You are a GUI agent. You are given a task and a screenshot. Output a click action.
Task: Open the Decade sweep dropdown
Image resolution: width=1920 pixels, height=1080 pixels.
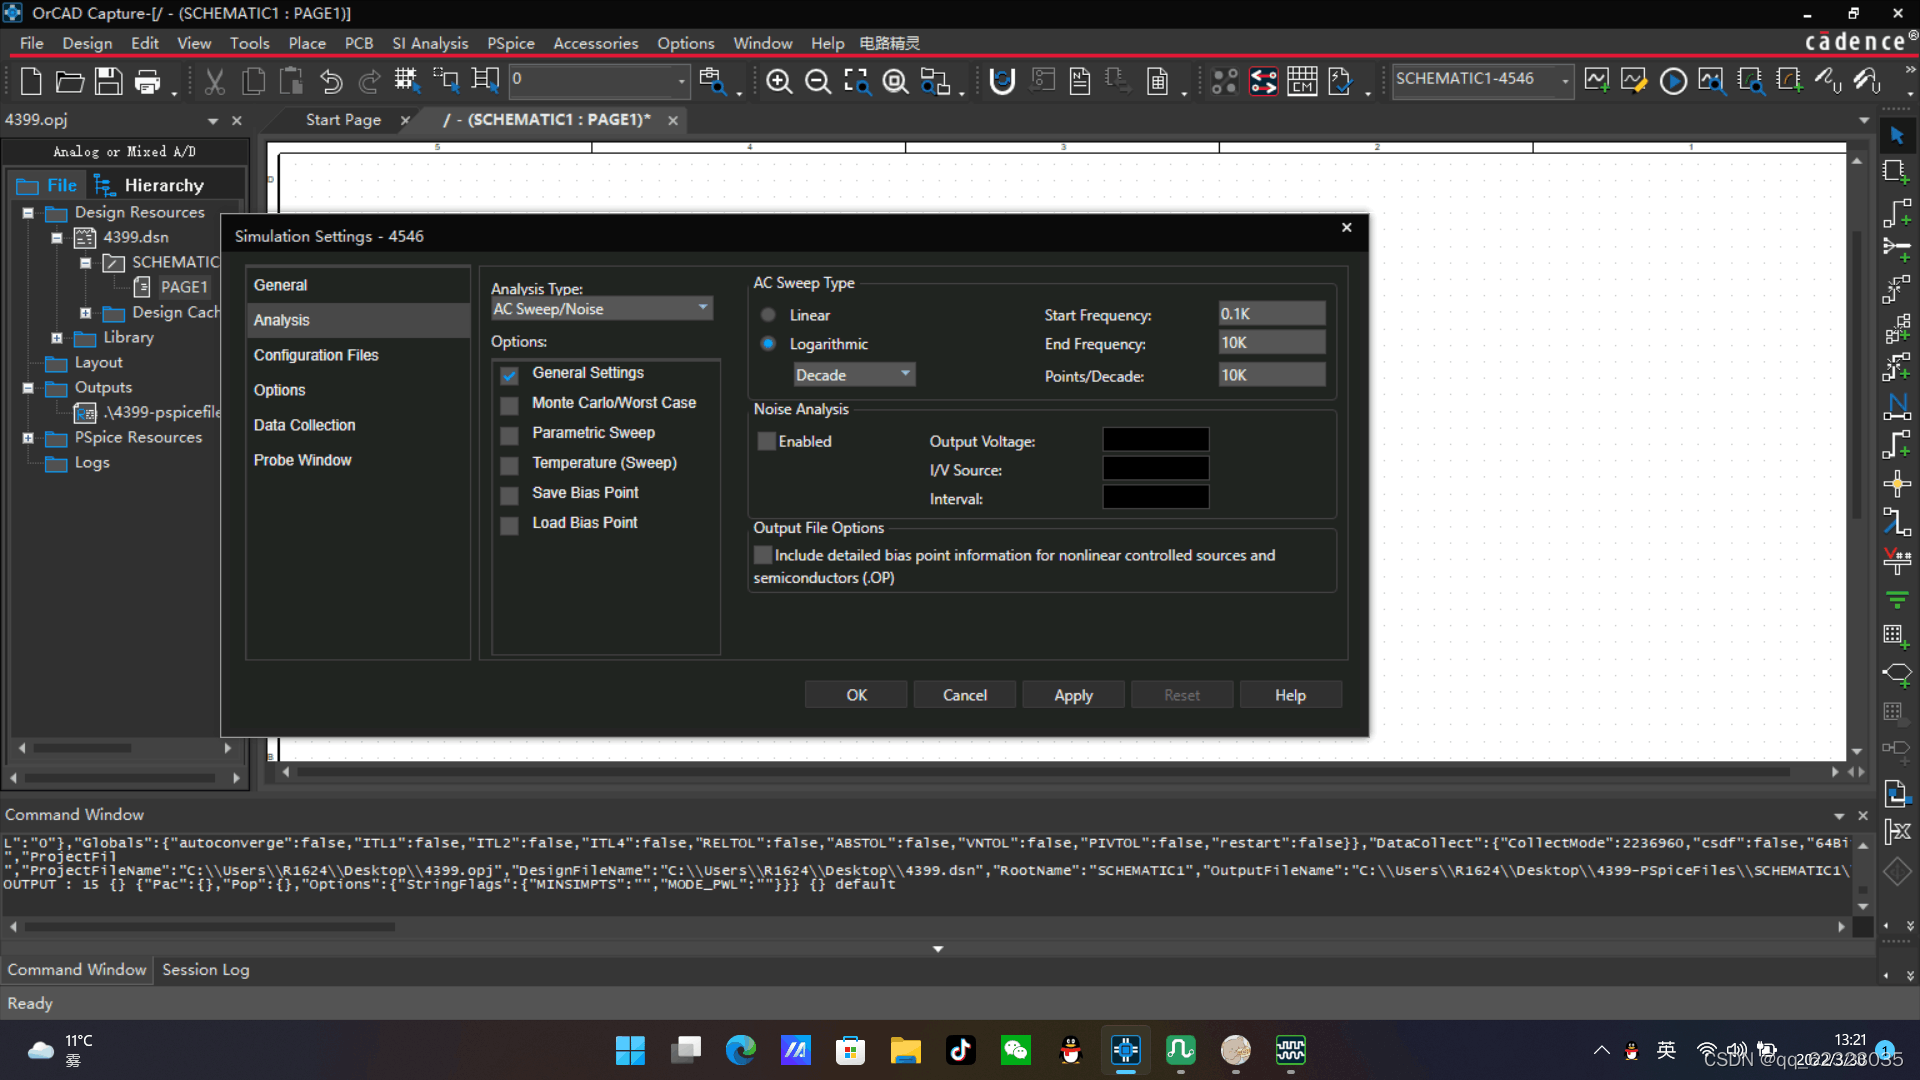click(x=854, y=375)
